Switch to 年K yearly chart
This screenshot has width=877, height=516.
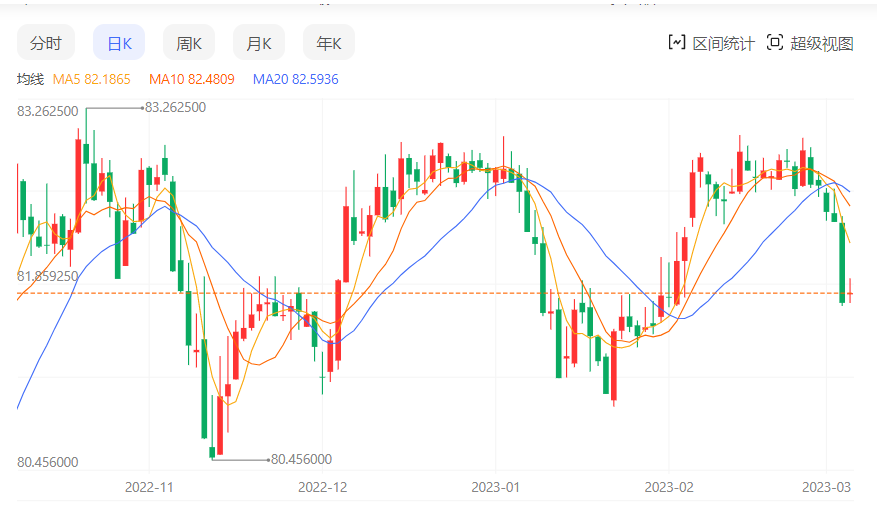click(x=329, y=43)
